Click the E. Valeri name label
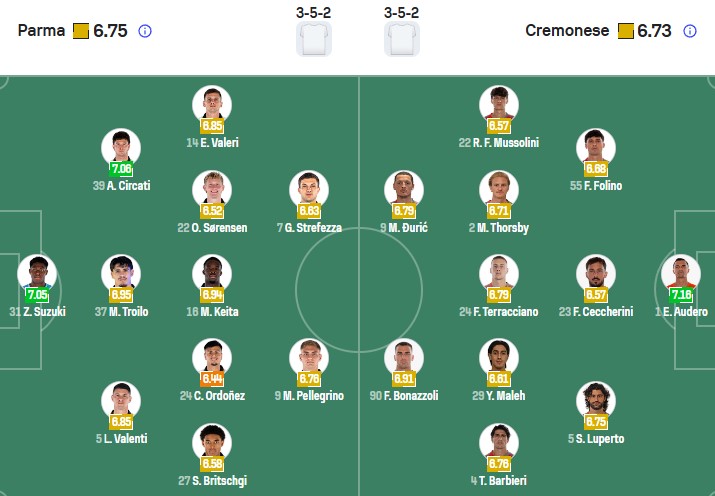The width and height of the screenshot is (715, 496). coord(212,143)
